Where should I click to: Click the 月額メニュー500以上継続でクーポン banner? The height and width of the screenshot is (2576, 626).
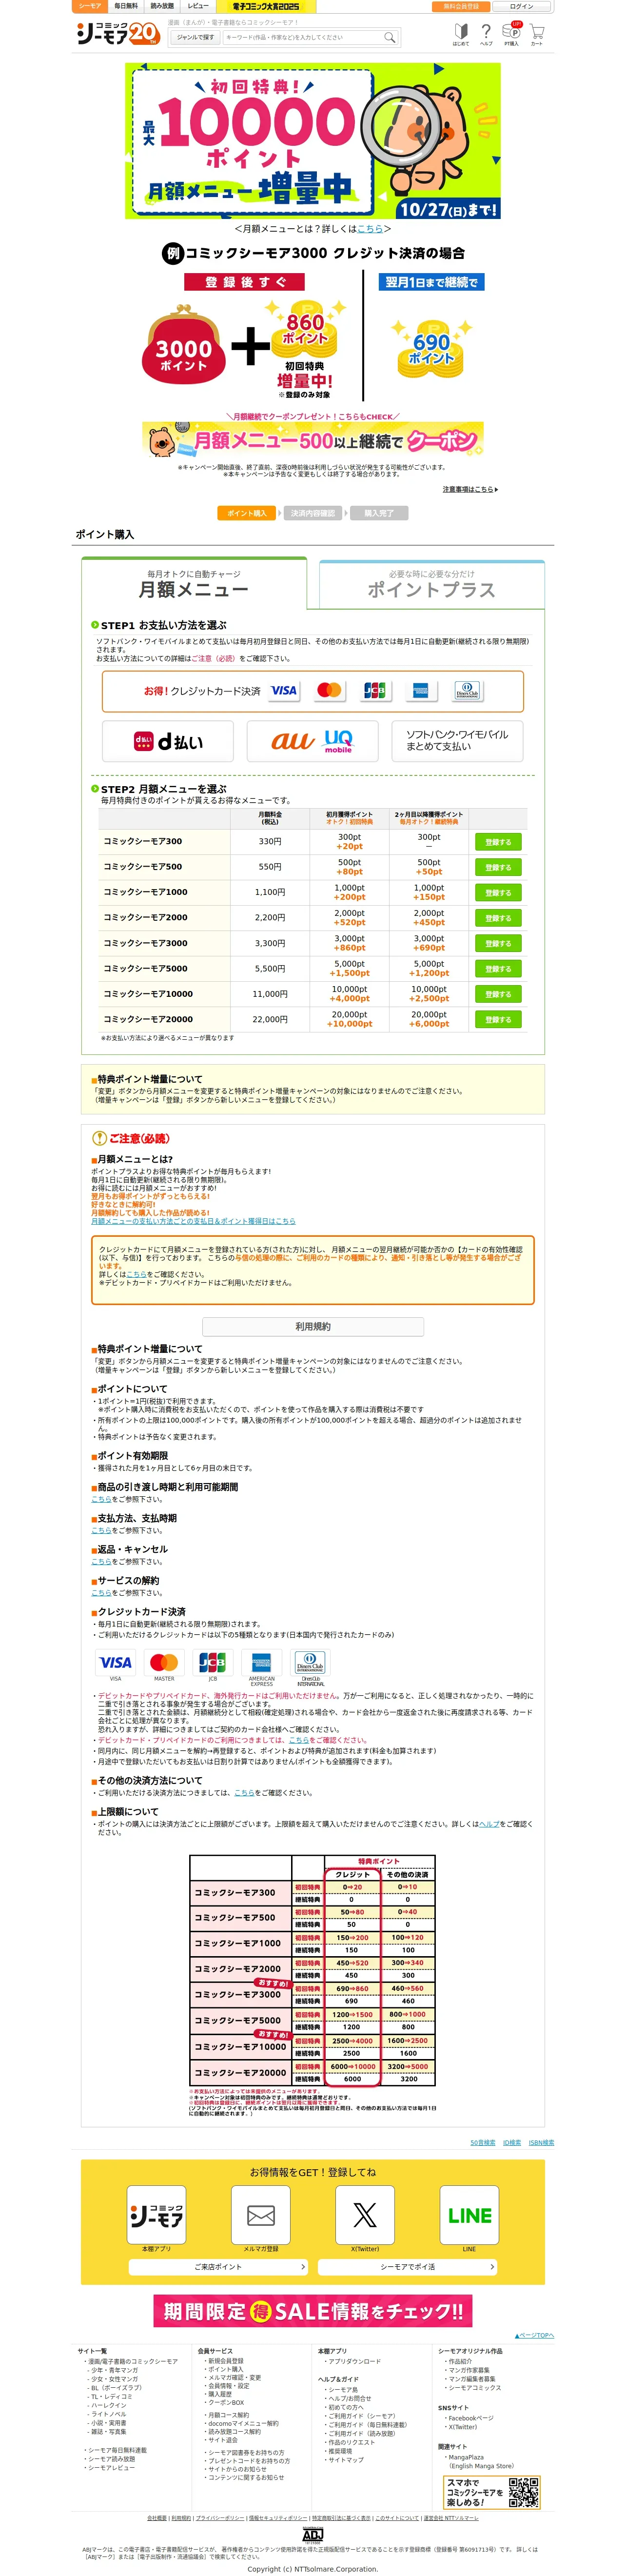[x=313, y=439]
